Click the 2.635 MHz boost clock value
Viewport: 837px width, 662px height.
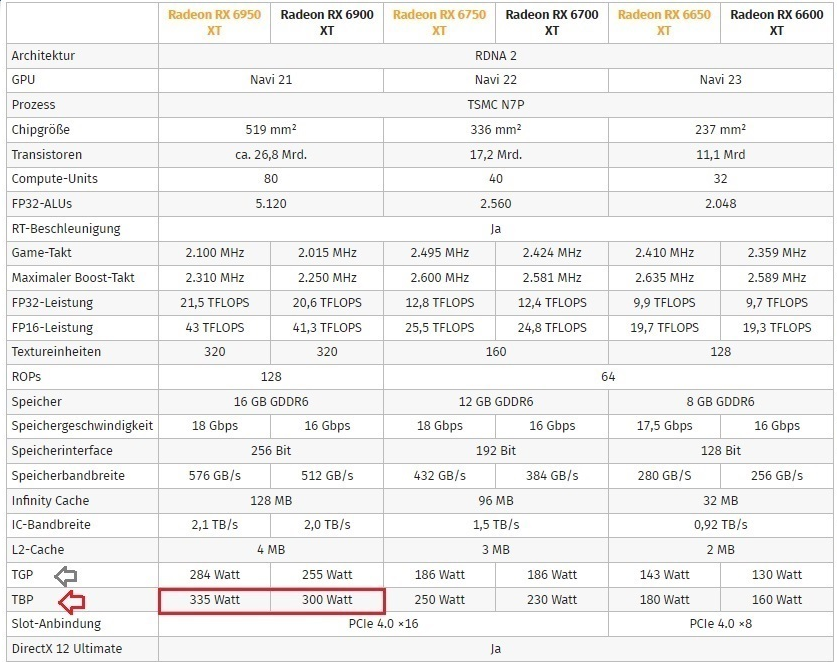click(x=664, y=278)
